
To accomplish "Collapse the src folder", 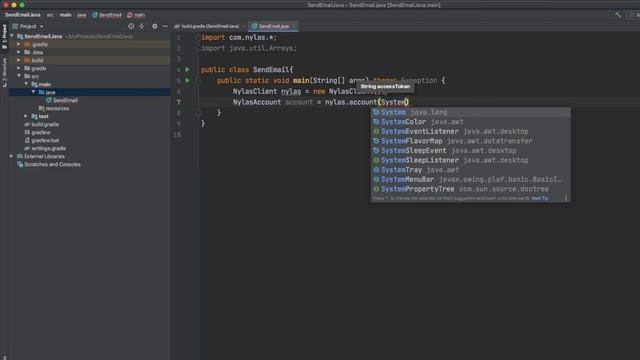I will (x=19, y=76).
